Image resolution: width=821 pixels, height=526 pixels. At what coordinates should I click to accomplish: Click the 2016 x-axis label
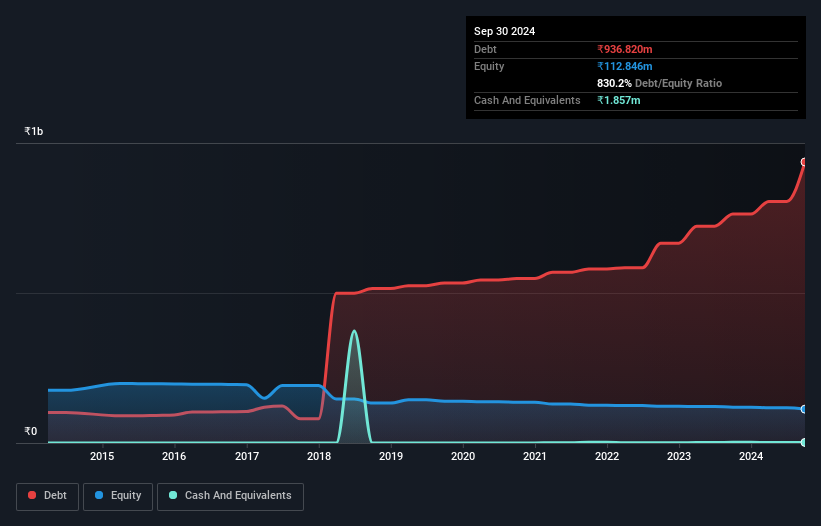pyautogui.click(x=174, y=456)
